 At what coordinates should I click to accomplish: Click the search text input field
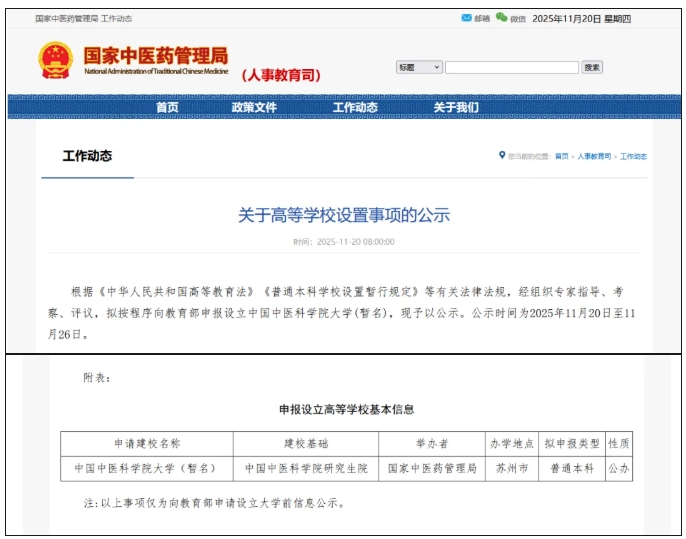coord(512,67)
